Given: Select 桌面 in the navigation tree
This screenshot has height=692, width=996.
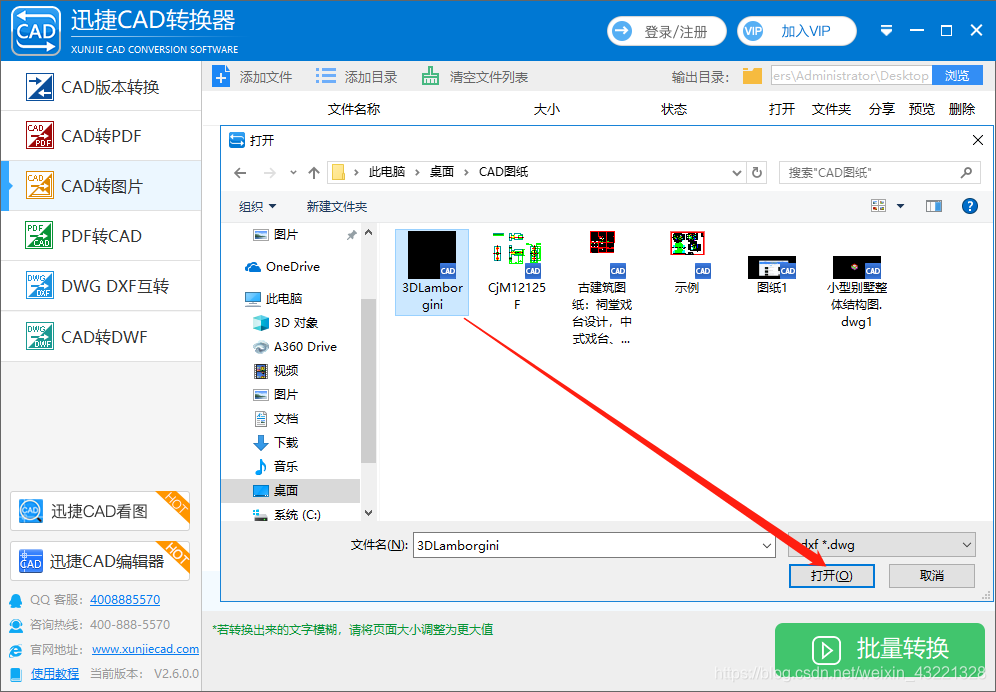Looking at the screenshot, I should [290, 491].
